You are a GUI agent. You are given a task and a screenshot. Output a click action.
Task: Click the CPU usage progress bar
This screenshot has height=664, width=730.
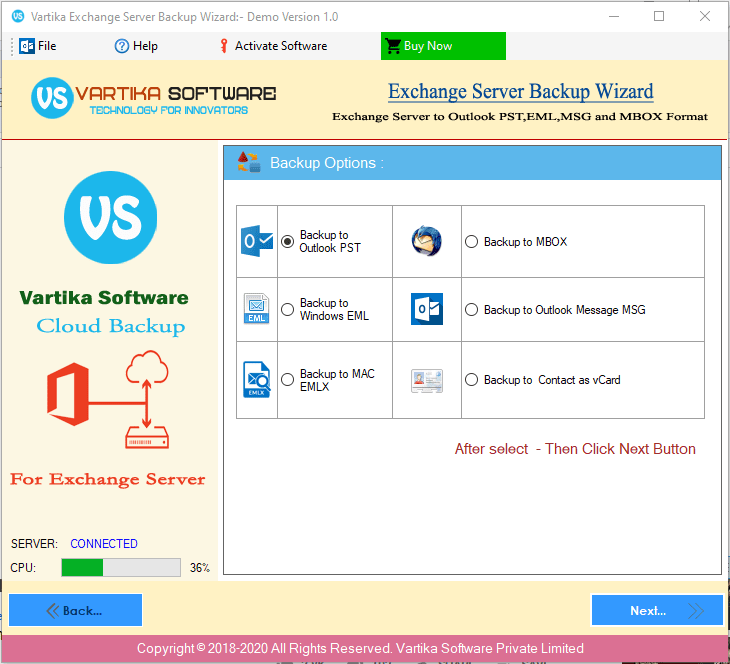click(121, 568)
